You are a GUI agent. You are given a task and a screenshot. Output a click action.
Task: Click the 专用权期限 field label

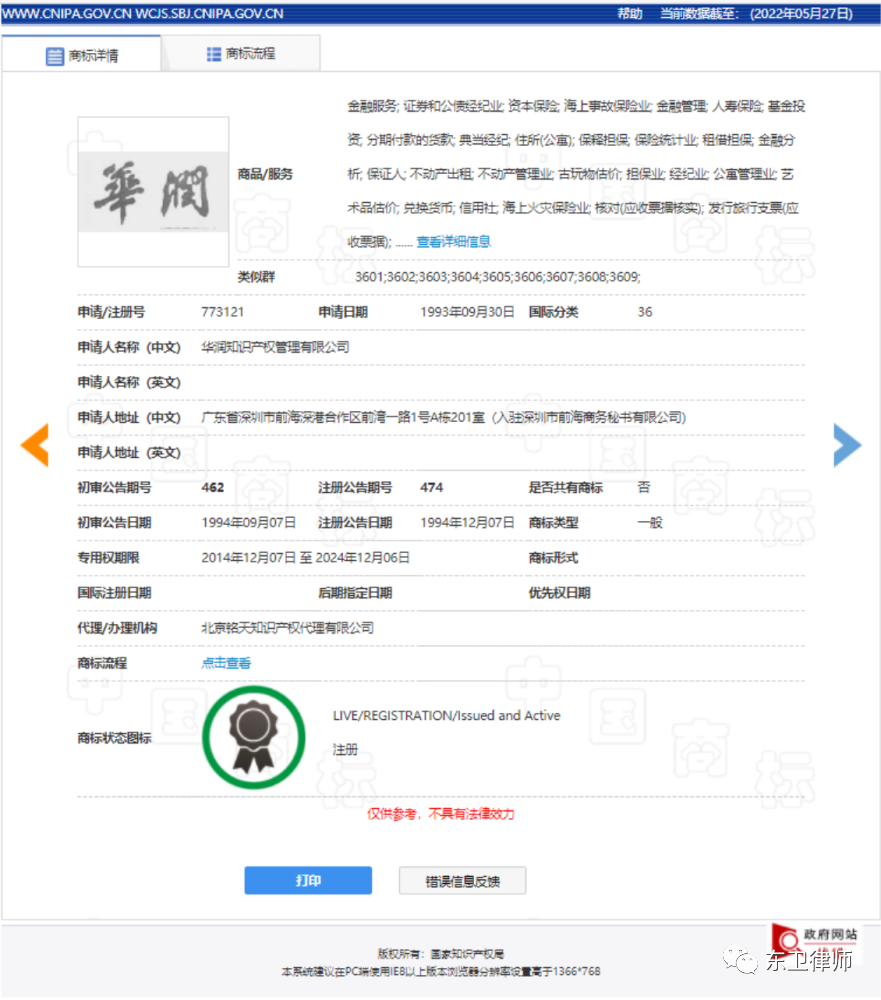(x=108, y=557)
